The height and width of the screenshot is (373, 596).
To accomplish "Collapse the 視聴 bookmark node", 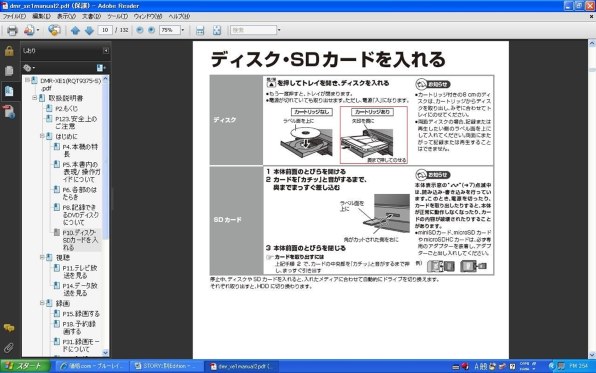I will click(42, 257).
